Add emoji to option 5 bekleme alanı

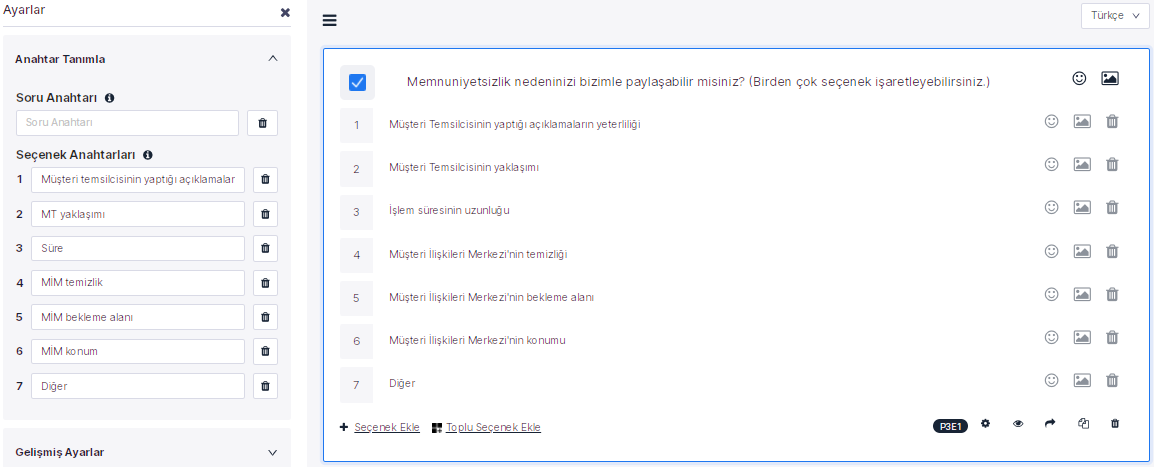(1051, 295)
